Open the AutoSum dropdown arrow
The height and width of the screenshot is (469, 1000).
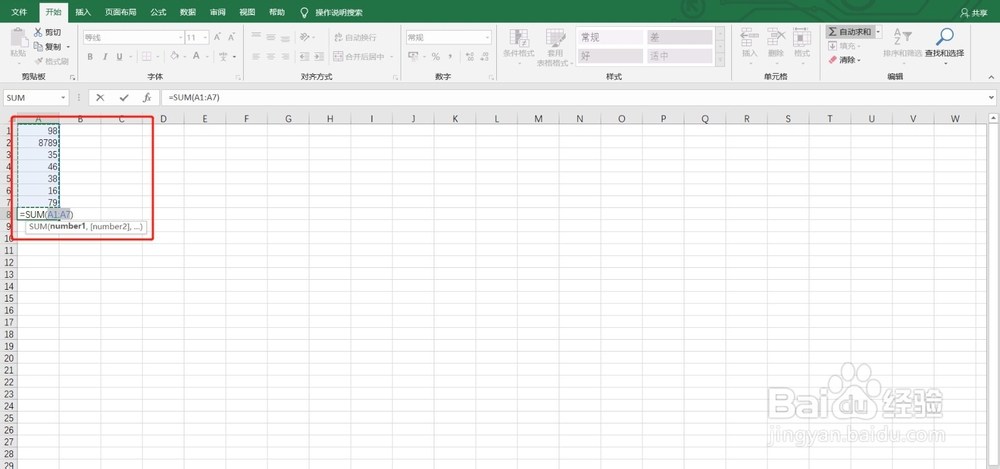[x=878, y=32]
